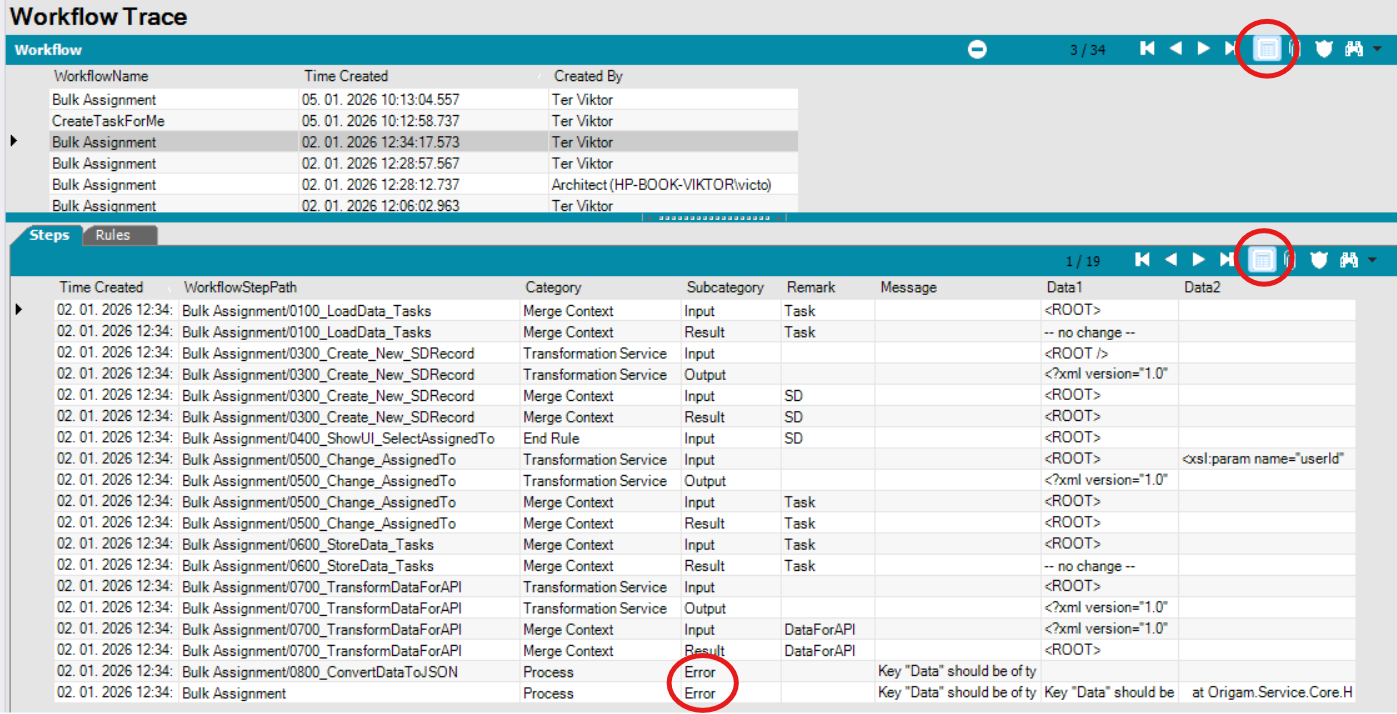Expand dropdown arrow beside Steps panel binoculars
This screenshot has width=1397, height=714.
tap(1372, 260)
